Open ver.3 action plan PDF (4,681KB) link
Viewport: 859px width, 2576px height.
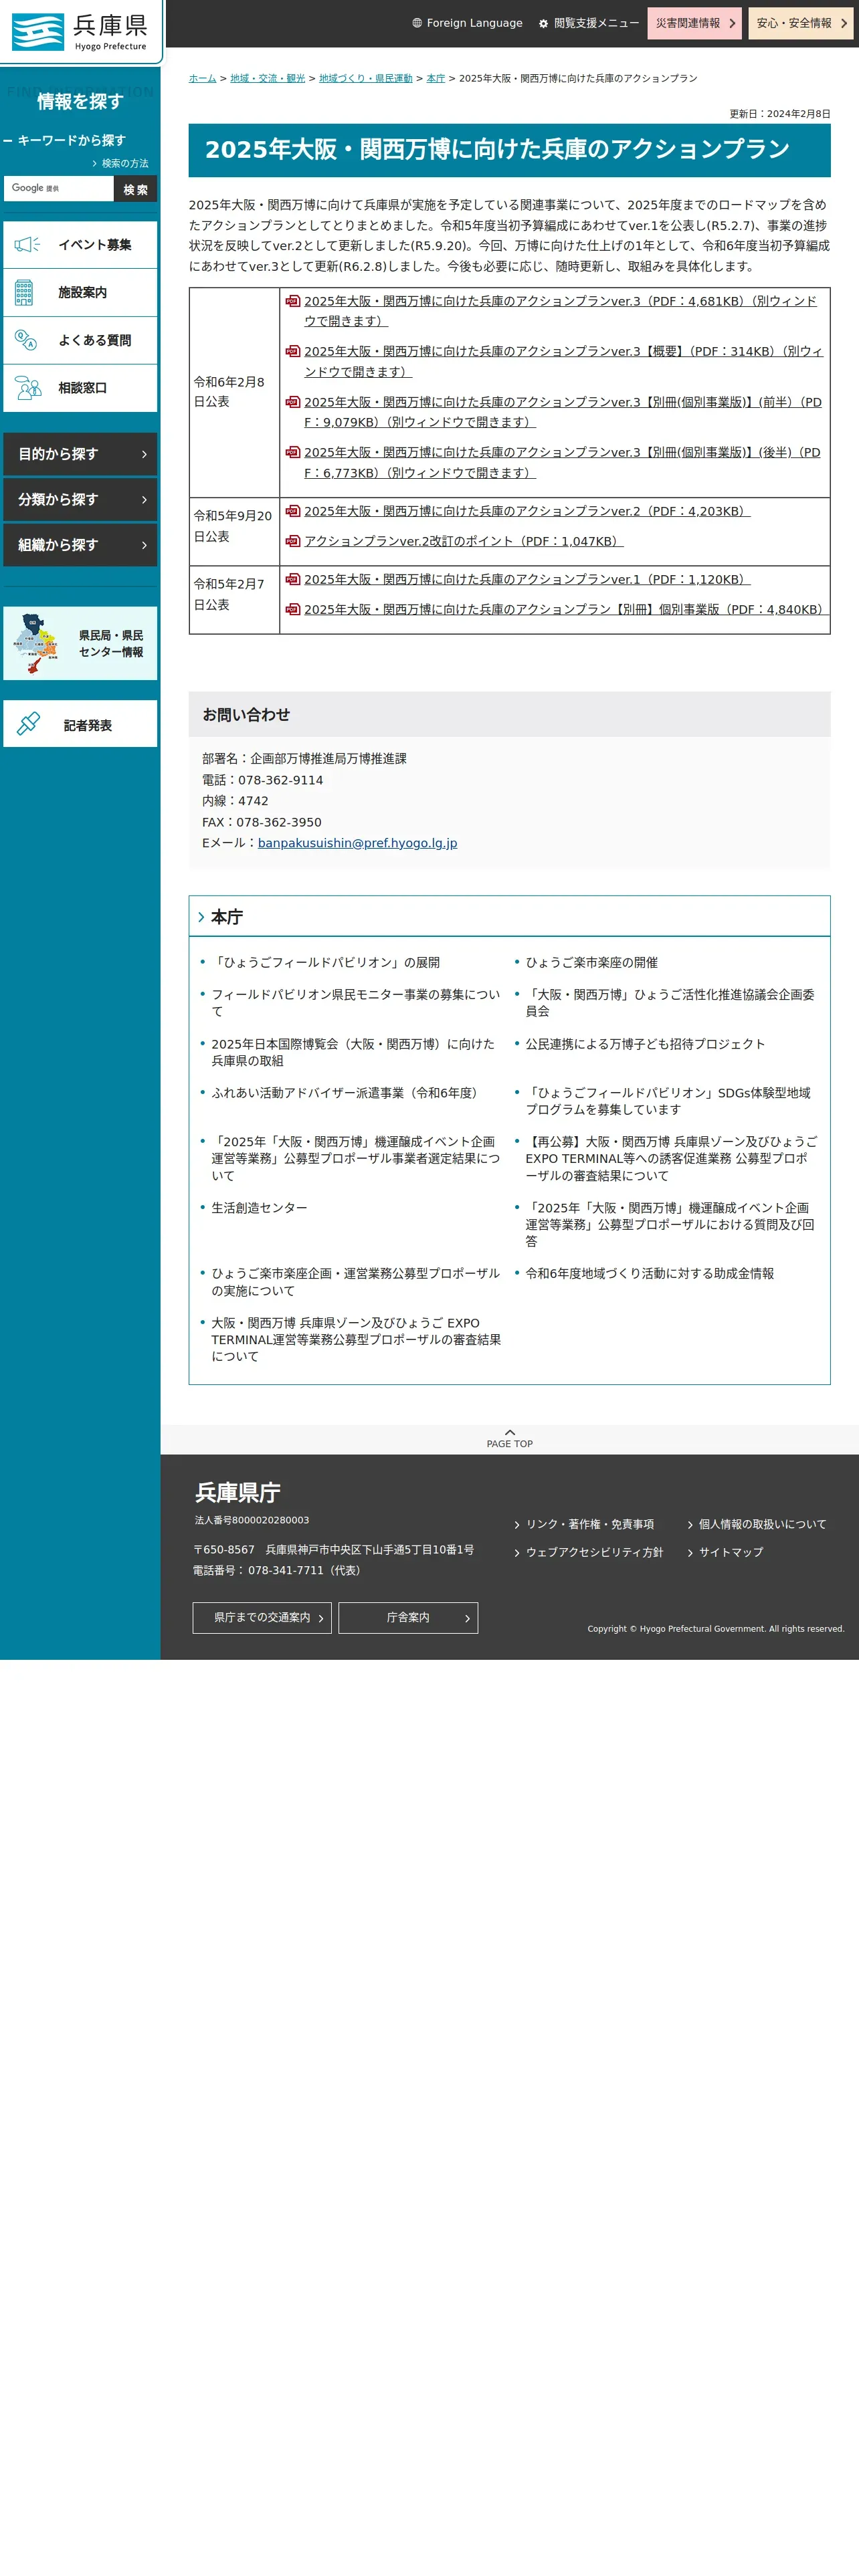pos(560,311)
